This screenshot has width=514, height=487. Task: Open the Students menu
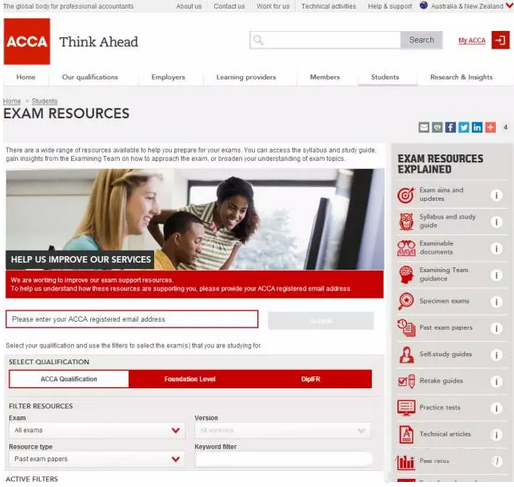pyautogui.click(x=385, y=77)
